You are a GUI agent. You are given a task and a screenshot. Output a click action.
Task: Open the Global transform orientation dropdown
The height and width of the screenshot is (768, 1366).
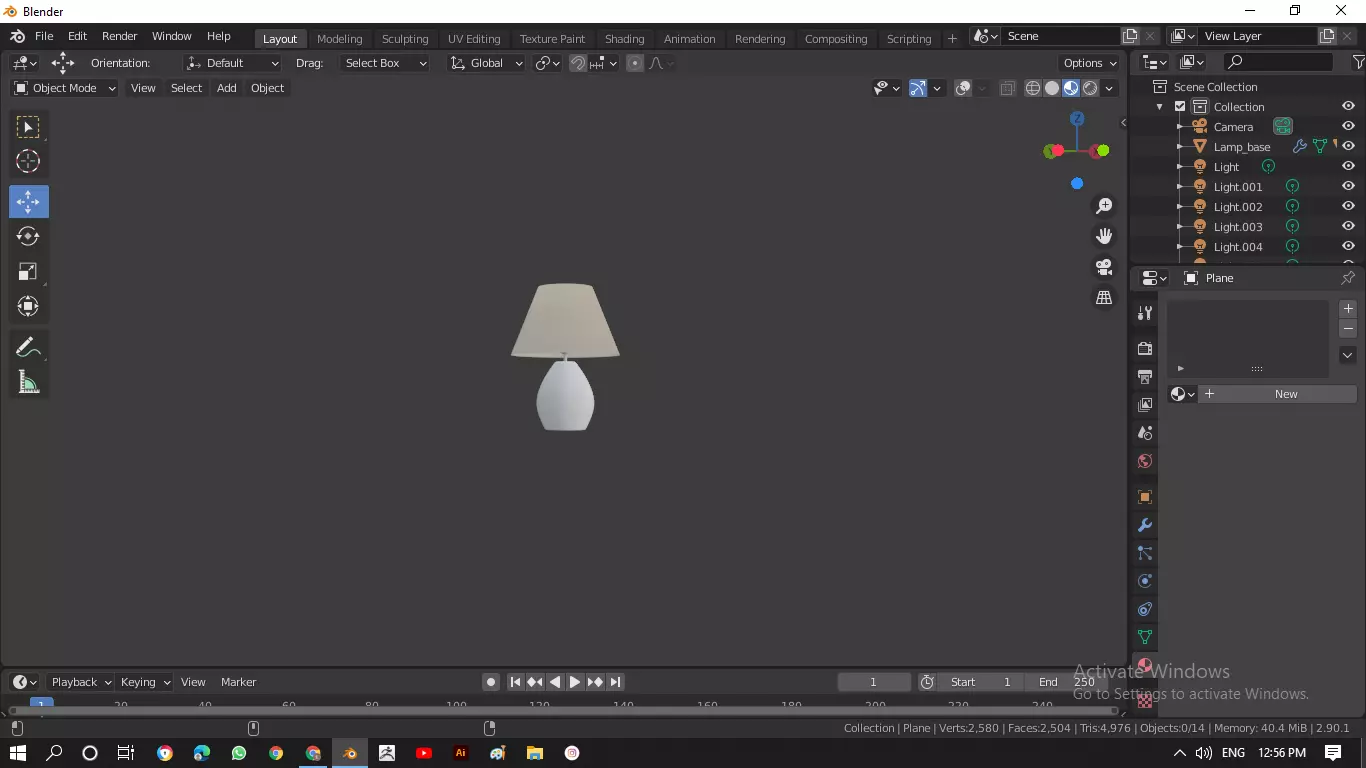click(x=486, y=63)
